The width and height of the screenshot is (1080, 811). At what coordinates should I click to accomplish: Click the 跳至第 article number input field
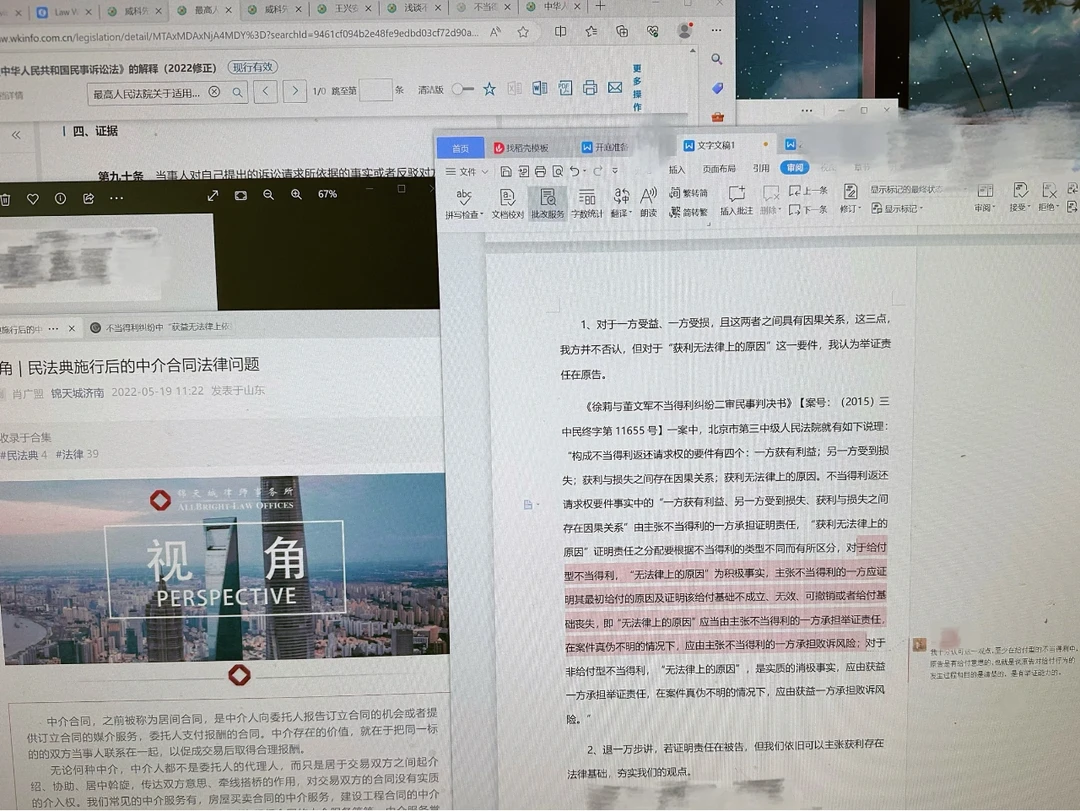click(x=376, y=90)
